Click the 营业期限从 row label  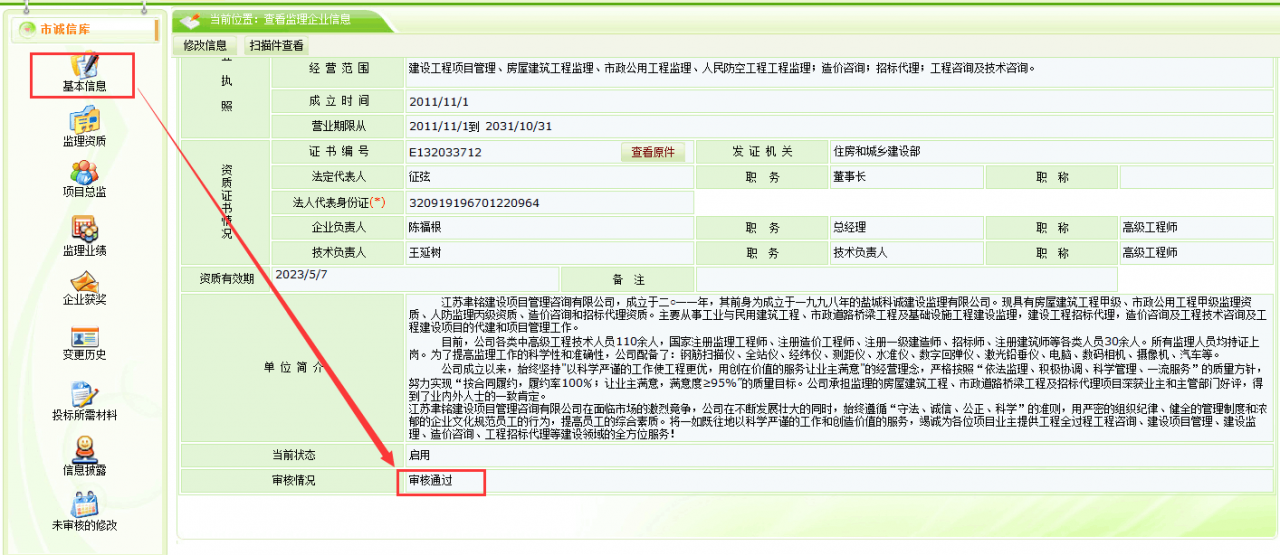click(338, 127)
